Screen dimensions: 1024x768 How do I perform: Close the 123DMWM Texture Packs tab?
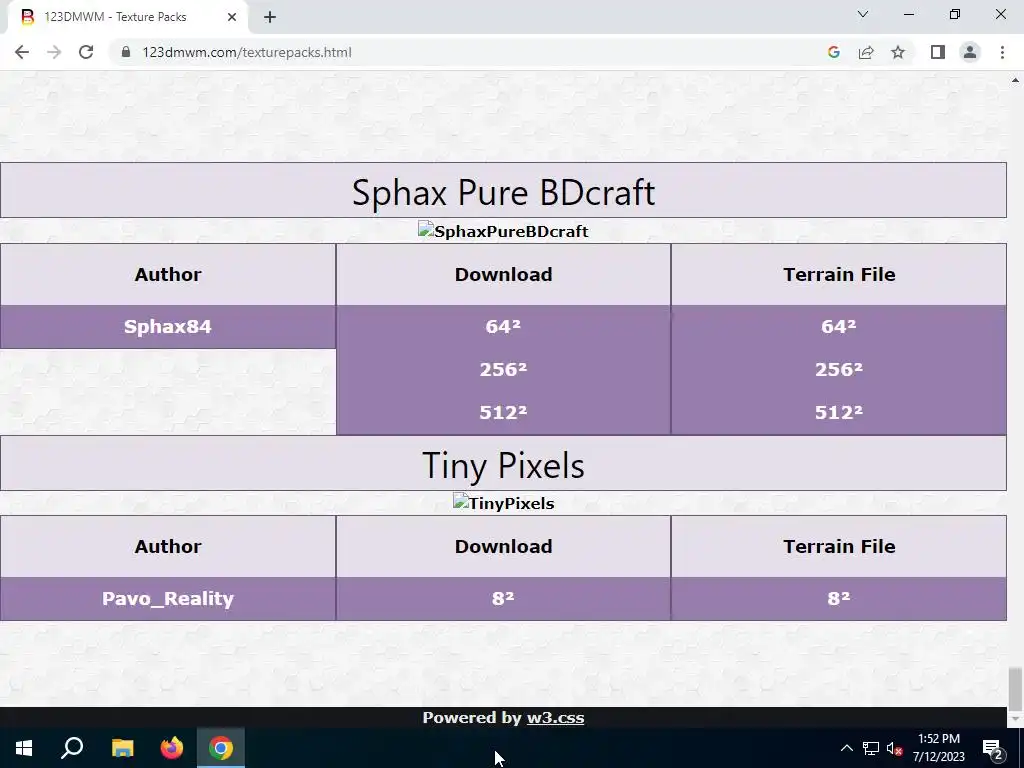[232, 17]
